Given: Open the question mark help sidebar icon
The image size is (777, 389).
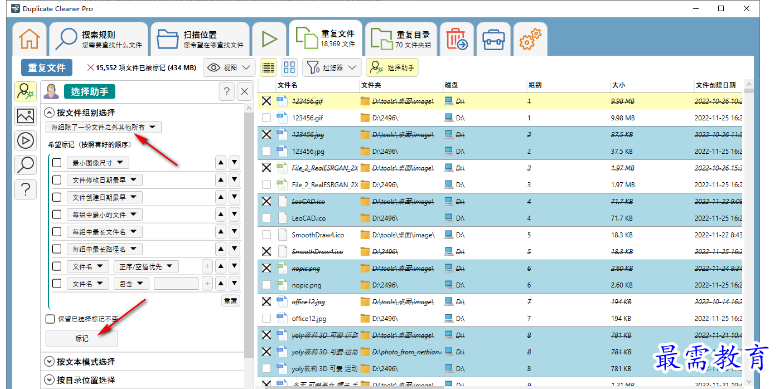Looking at the screenshot, I should (25, 189).
